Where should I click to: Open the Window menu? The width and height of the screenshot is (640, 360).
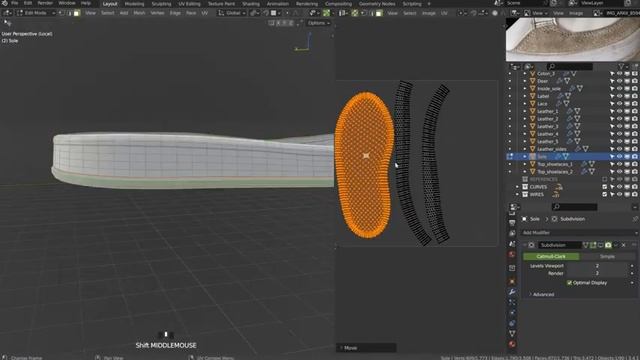67,3
